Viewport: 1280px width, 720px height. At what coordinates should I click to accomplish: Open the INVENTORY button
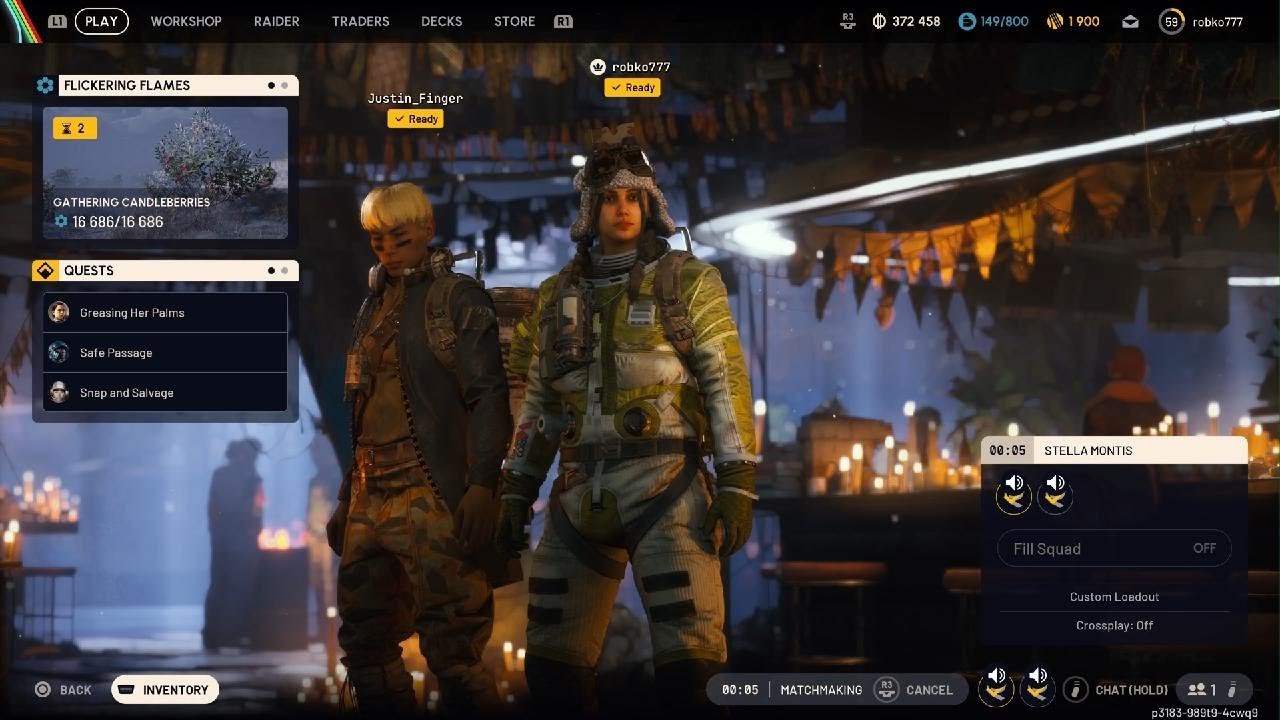[x=165, y=690]
